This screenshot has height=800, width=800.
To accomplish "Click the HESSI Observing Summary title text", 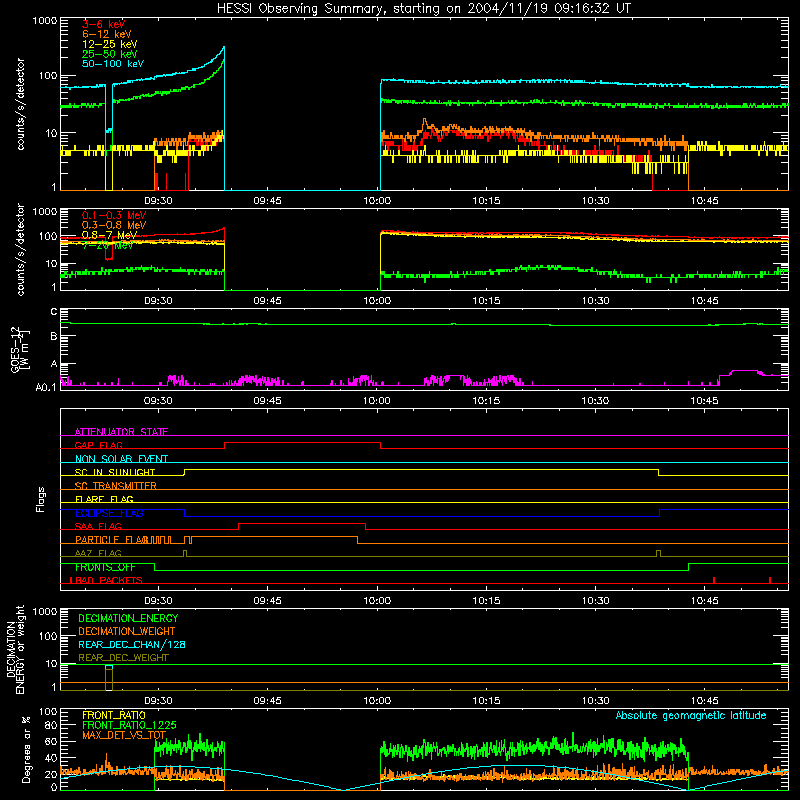I will tap(423, 9).
